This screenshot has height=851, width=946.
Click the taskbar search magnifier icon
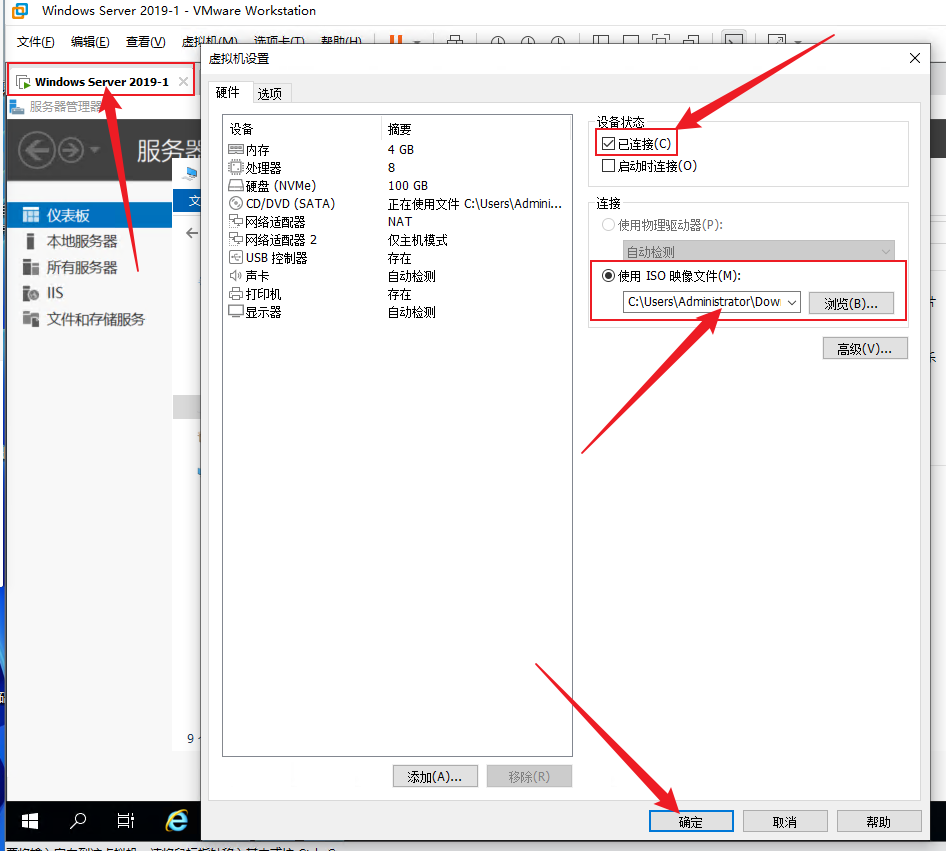[x=78, y=821]
